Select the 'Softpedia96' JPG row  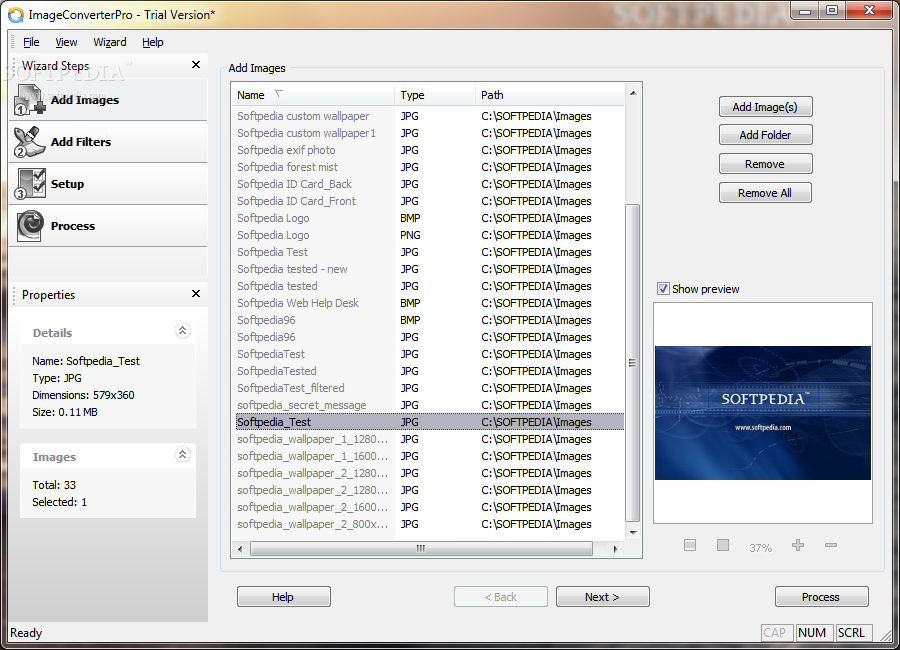coord(428,337)
